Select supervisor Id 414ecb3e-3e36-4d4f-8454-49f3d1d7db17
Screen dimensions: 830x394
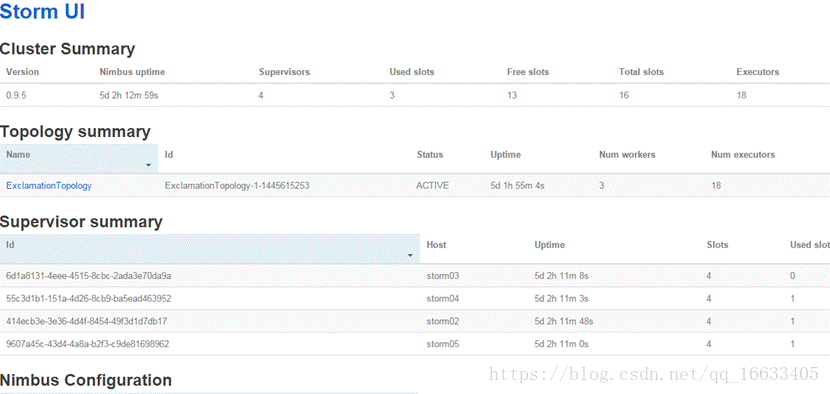87,321
